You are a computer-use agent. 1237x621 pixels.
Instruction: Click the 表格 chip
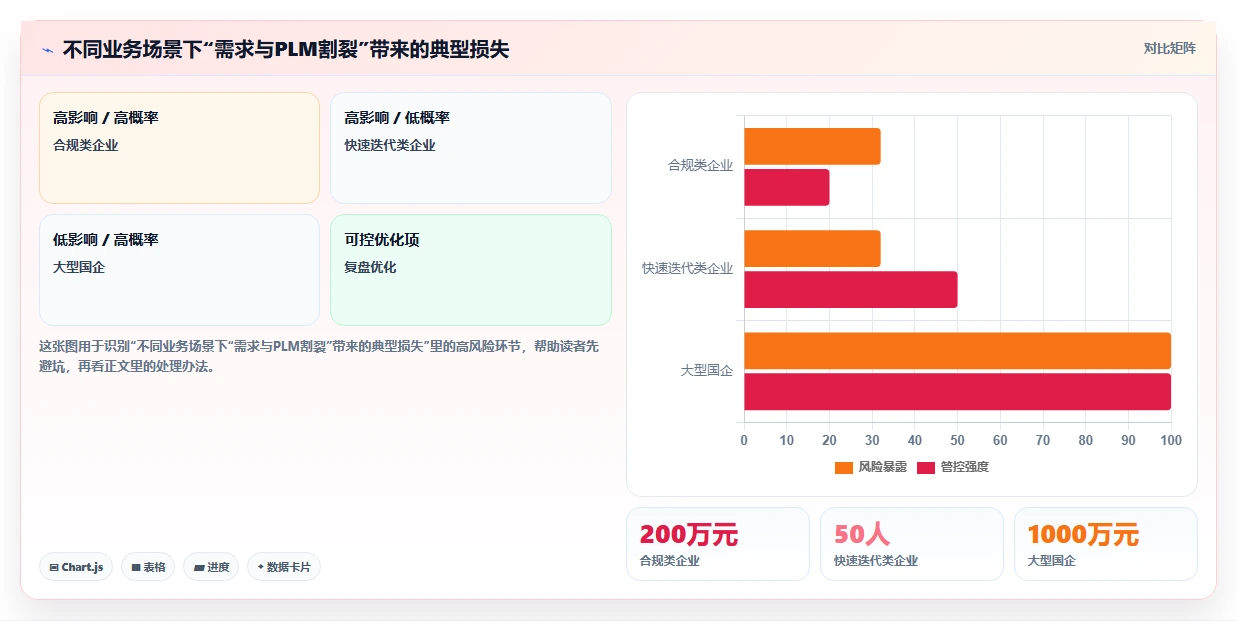(x=148, y=567)
